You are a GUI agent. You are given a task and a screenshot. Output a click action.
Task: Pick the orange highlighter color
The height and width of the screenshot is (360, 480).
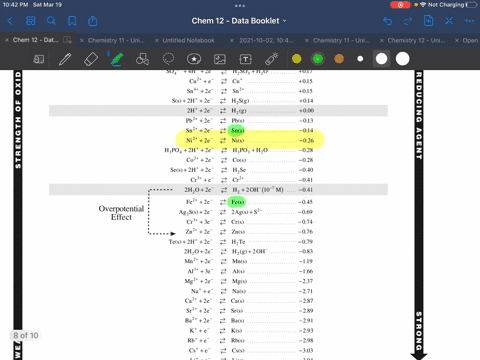pos(339,59)
